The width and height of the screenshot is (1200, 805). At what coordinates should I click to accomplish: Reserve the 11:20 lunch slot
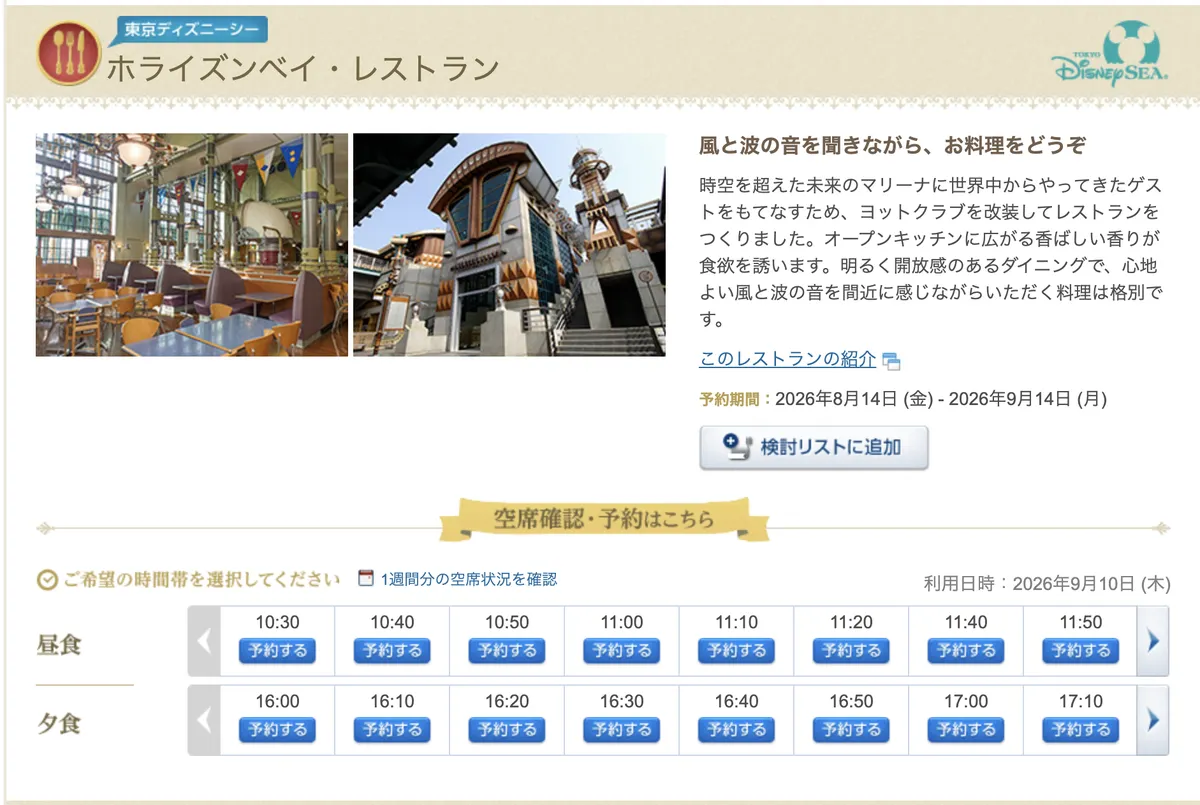coord(851,650)
